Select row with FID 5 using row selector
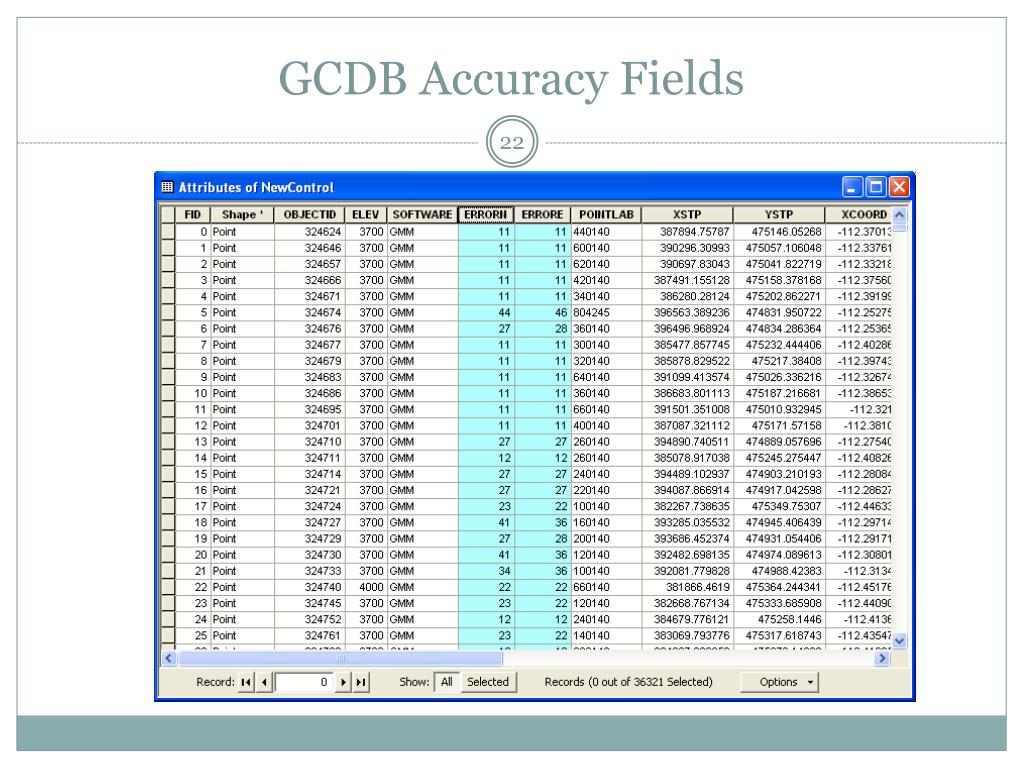Image resolution: width=1024 pixels, height=768 pixels. click(167, 310)
